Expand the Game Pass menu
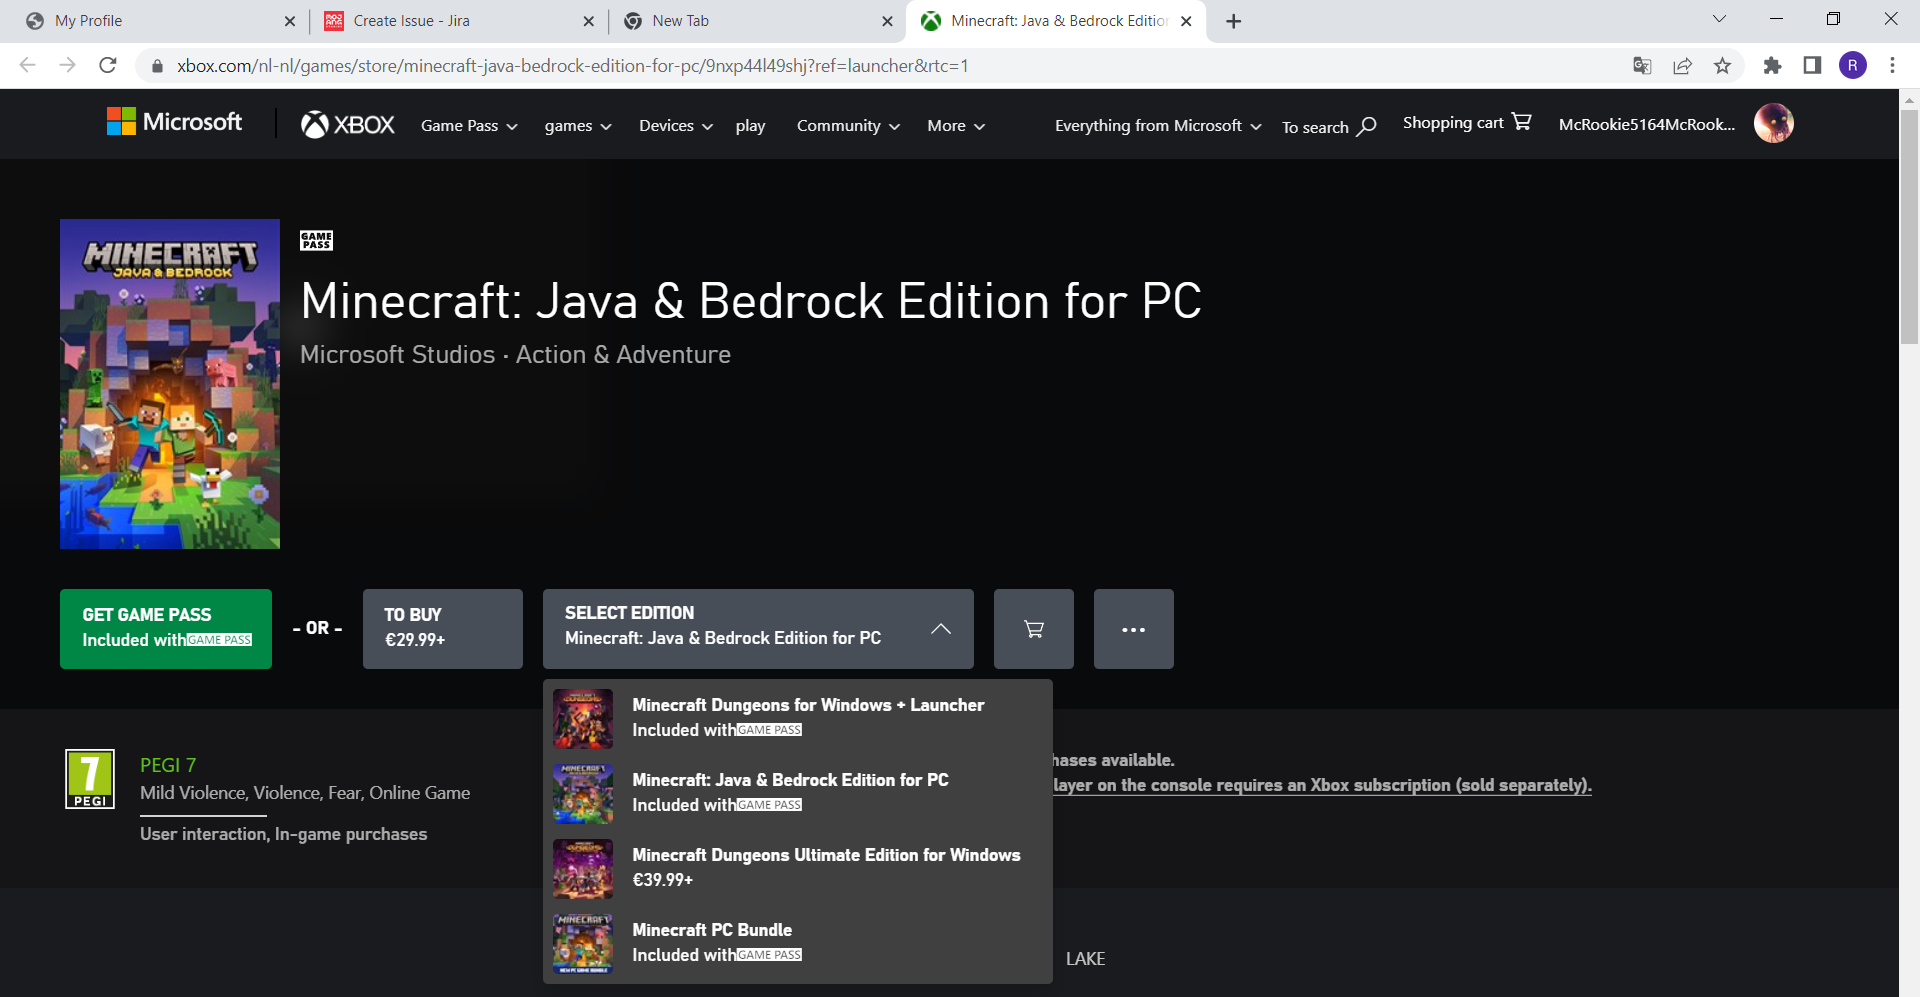This screenshot has width=1920, height=997. [469, 126]
